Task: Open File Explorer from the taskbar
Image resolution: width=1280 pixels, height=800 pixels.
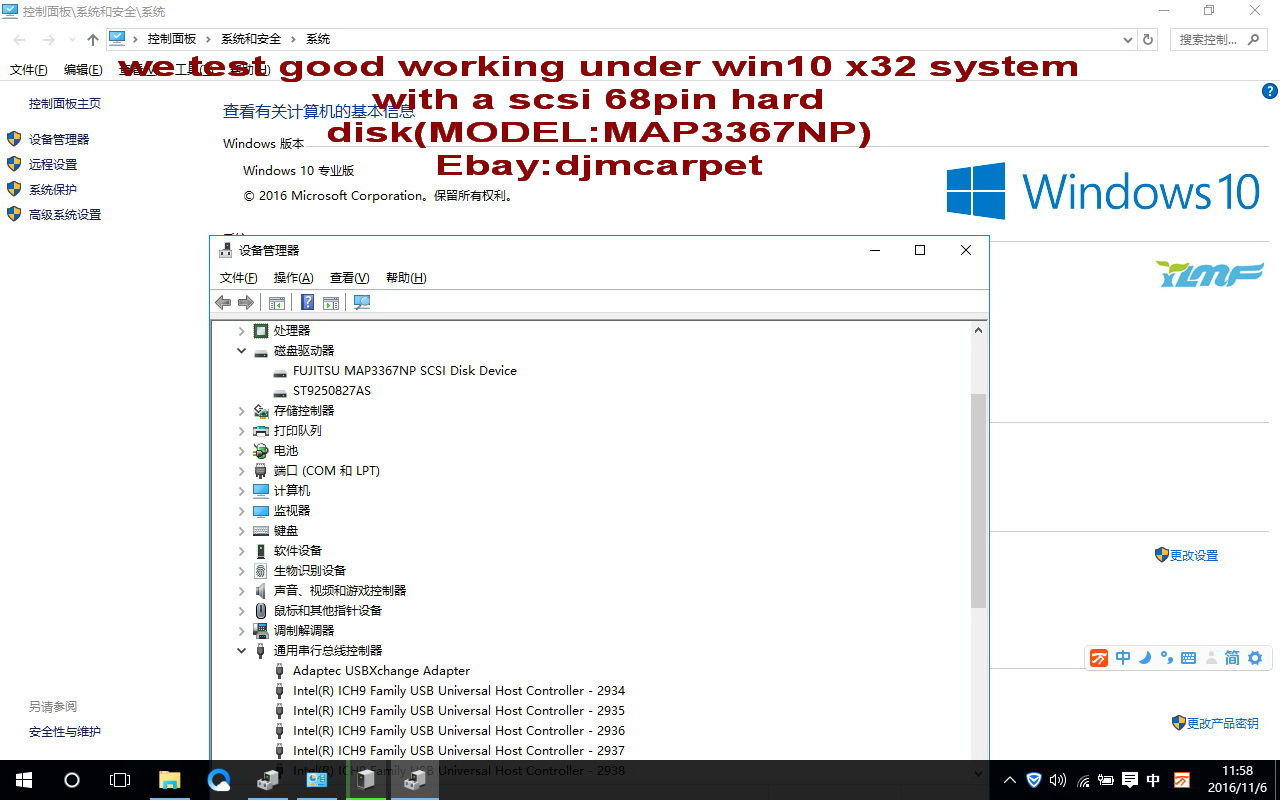Action: 169,780
